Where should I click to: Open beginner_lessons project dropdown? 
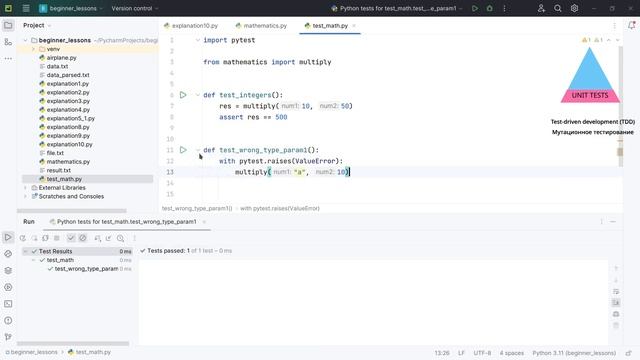tap(71, 8)
